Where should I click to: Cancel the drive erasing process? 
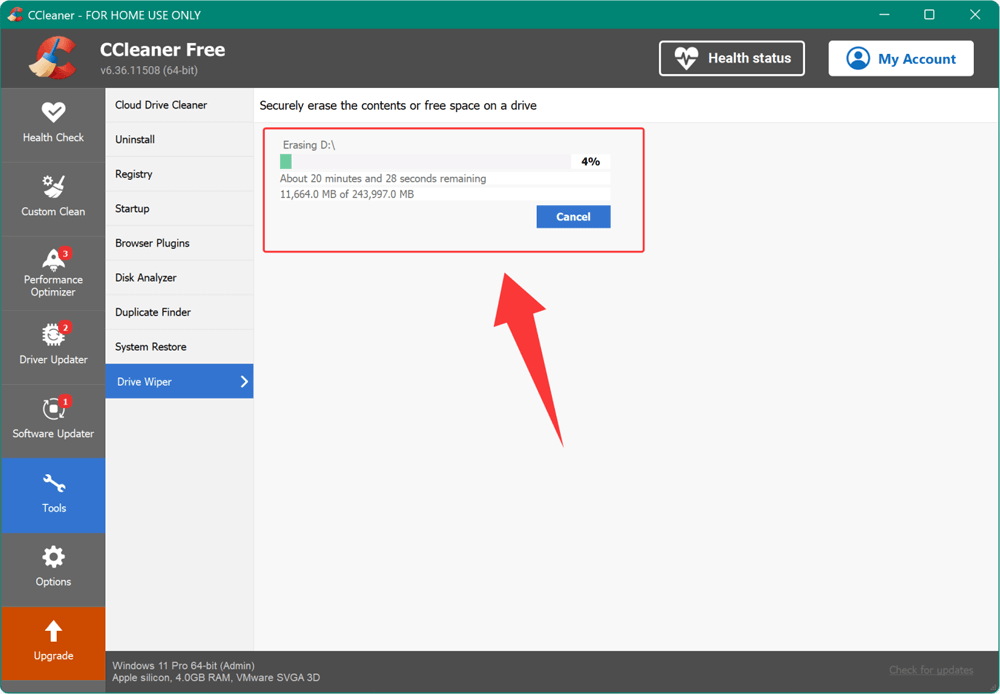573,217
